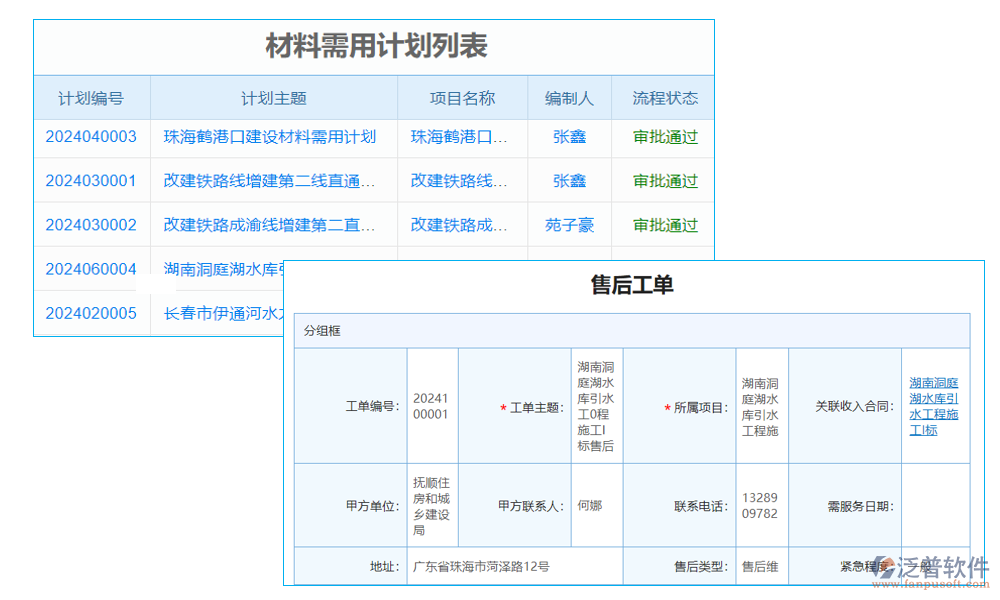Click 审批通过 status of first row
1000x600 pixels.
[x=664, y=137]
